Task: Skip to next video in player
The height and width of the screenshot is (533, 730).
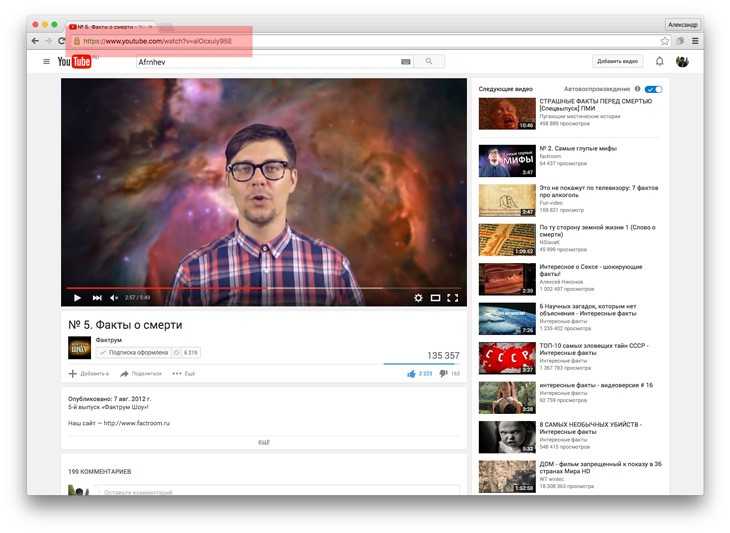Action: coord(97,298)
